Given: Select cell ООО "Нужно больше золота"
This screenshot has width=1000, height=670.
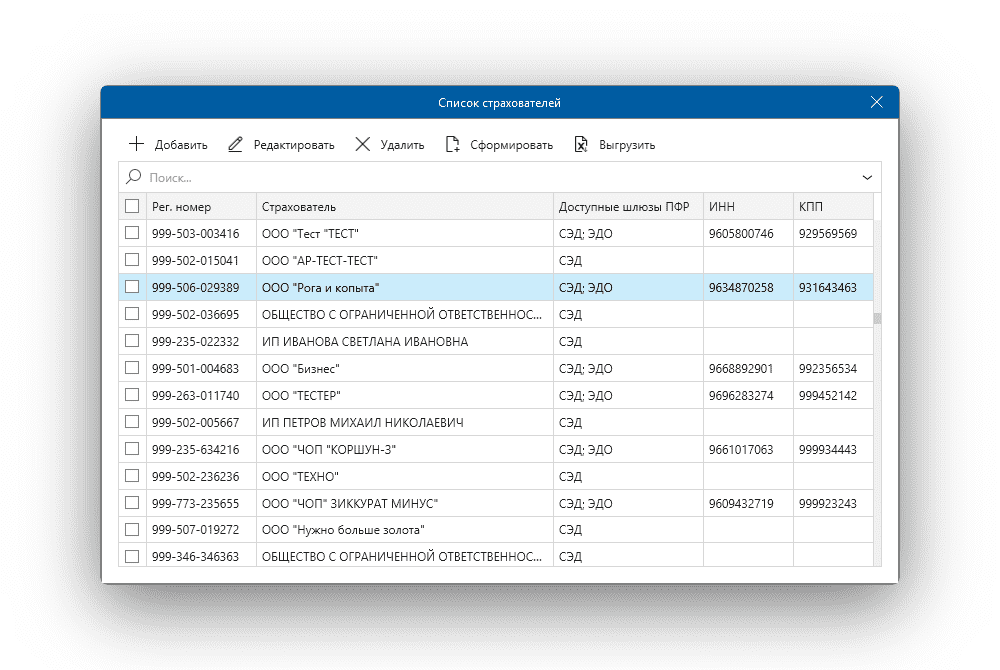Looking at the screenshot, I should point(404,530).
